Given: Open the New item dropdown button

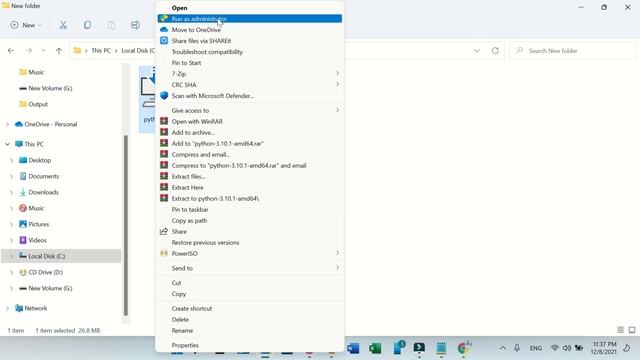Looking at the screenshot, I should (26, 25).
